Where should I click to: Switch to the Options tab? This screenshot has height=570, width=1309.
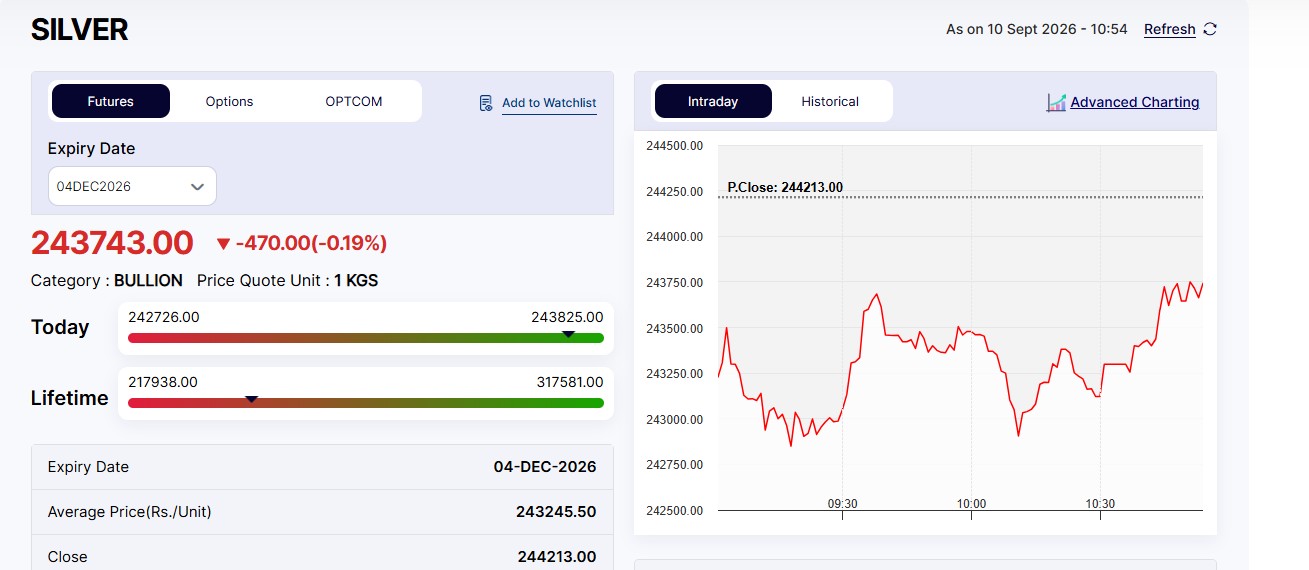click(229, 101)
